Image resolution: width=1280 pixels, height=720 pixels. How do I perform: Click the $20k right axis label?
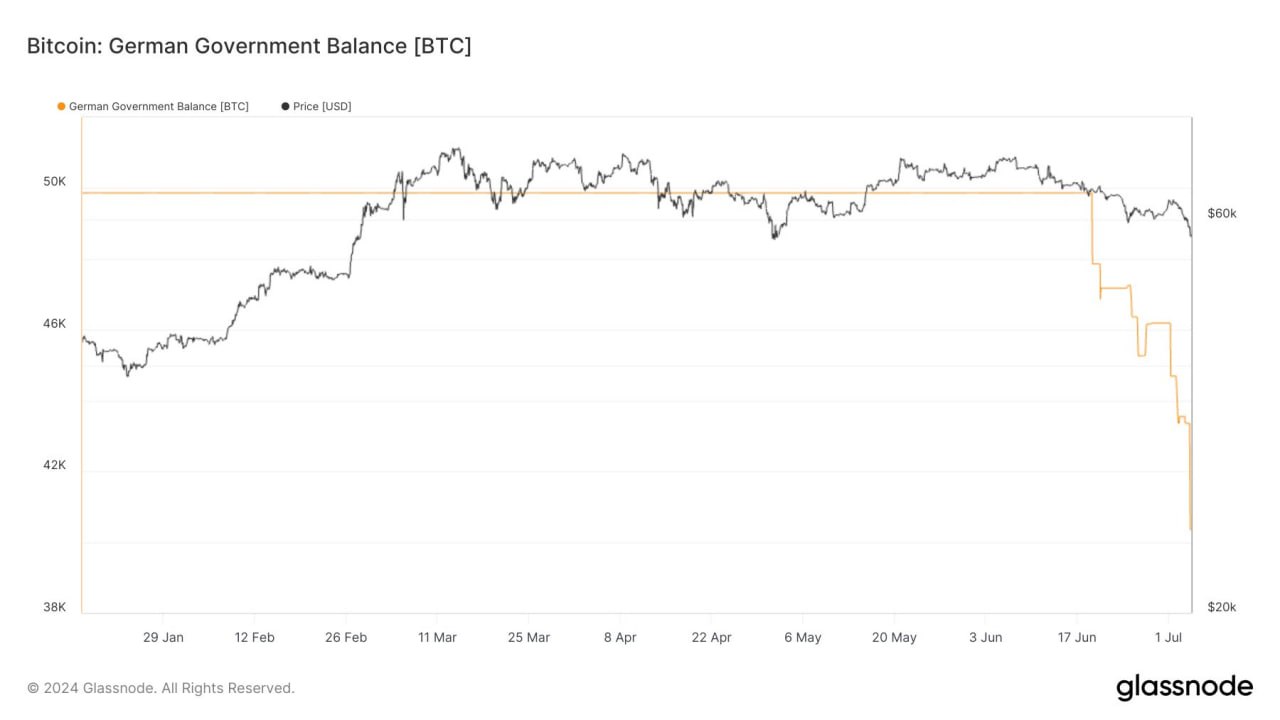click(1222, 607)
